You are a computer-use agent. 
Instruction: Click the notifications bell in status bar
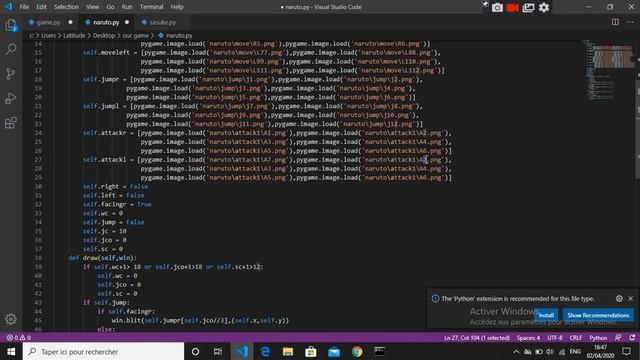pos(632,338)
